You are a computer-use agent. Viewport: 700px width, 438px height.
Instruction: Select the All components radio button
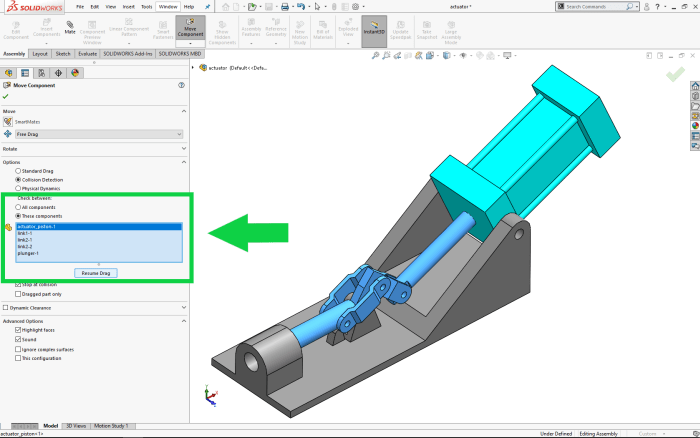click(x=18, y=207)
